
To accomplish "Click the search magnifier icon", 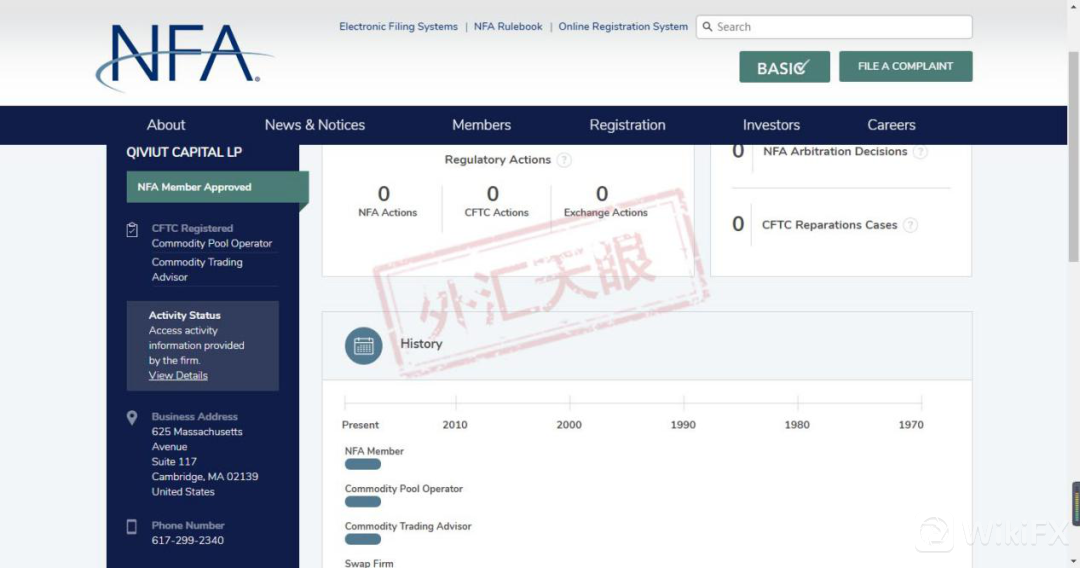I will coord(707,27).
